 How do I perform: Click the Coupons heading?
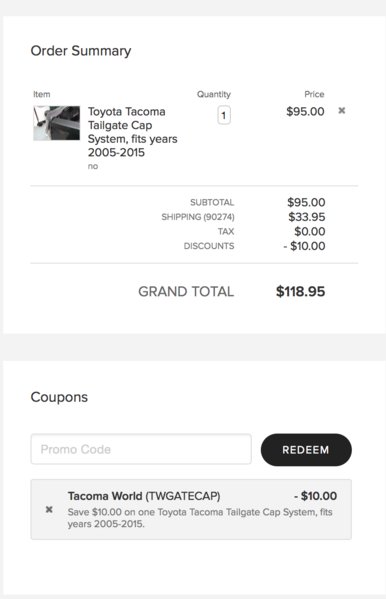[x=59, y=397]
